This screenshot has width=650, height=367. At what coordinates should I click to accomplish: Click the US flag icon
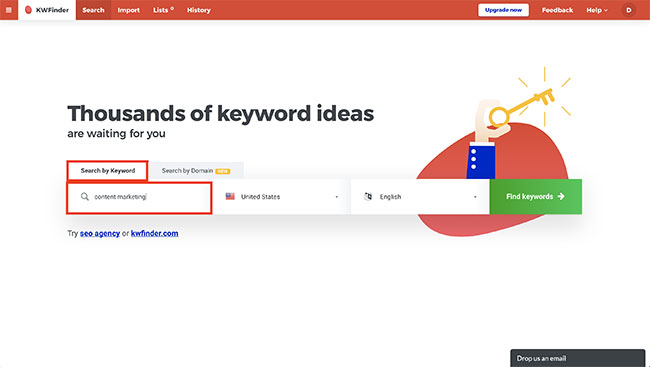(230, 197)
